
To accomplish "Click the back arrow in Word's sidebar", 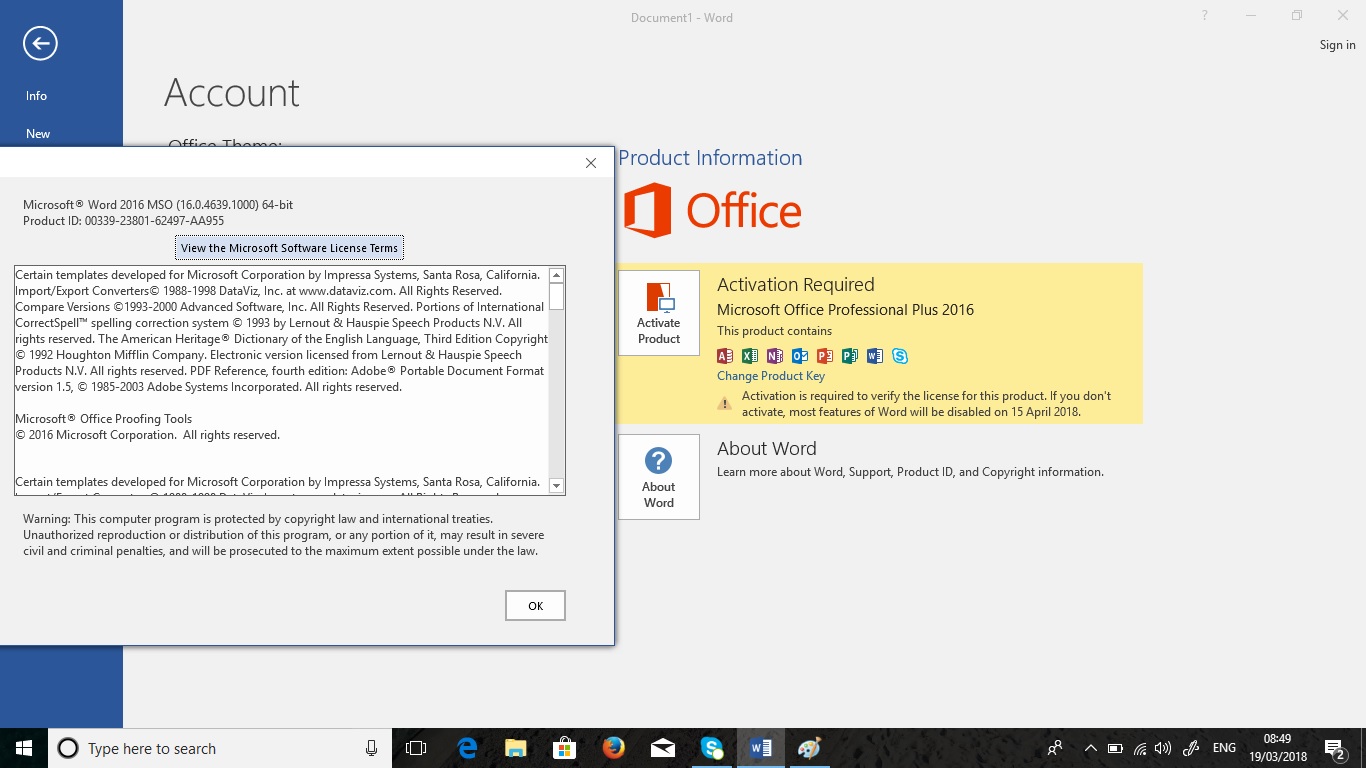I will pyautogui.click(x=40, y=43).
